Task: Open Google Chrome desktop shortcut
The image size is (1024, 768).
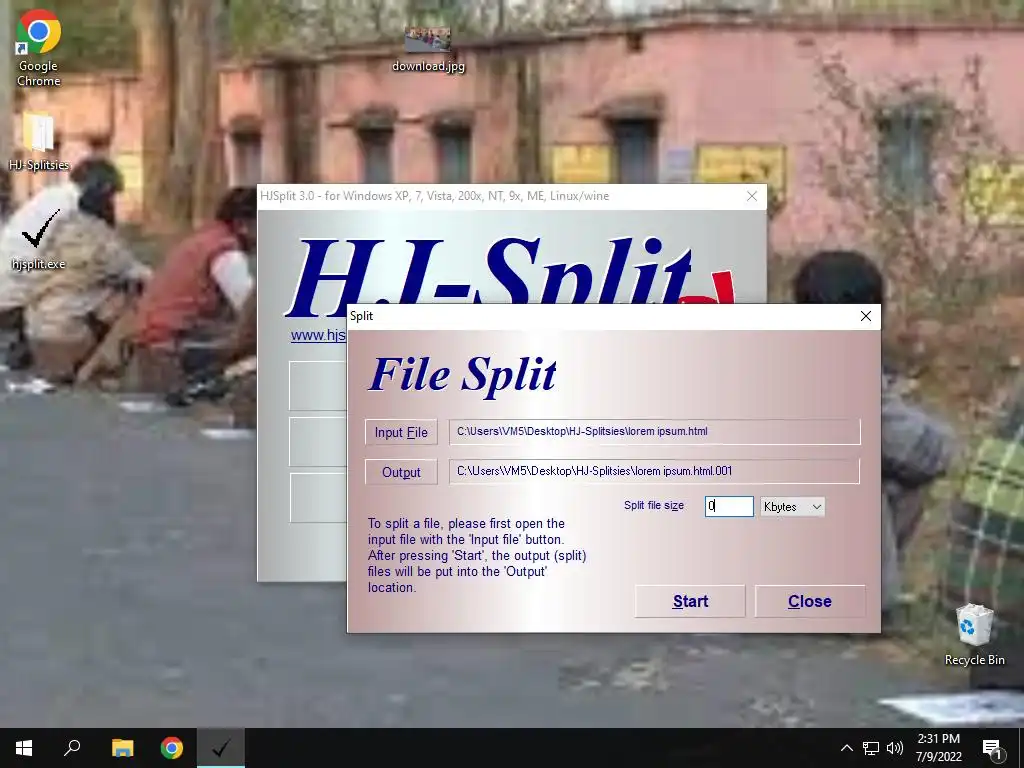Action: click(39, 48)
